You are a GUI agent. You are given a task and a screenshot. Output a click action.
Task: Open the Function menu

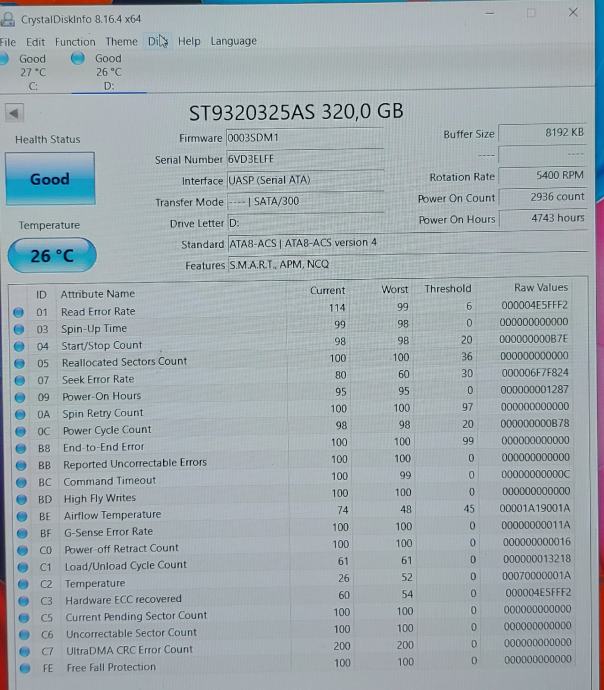pos(75,42)
